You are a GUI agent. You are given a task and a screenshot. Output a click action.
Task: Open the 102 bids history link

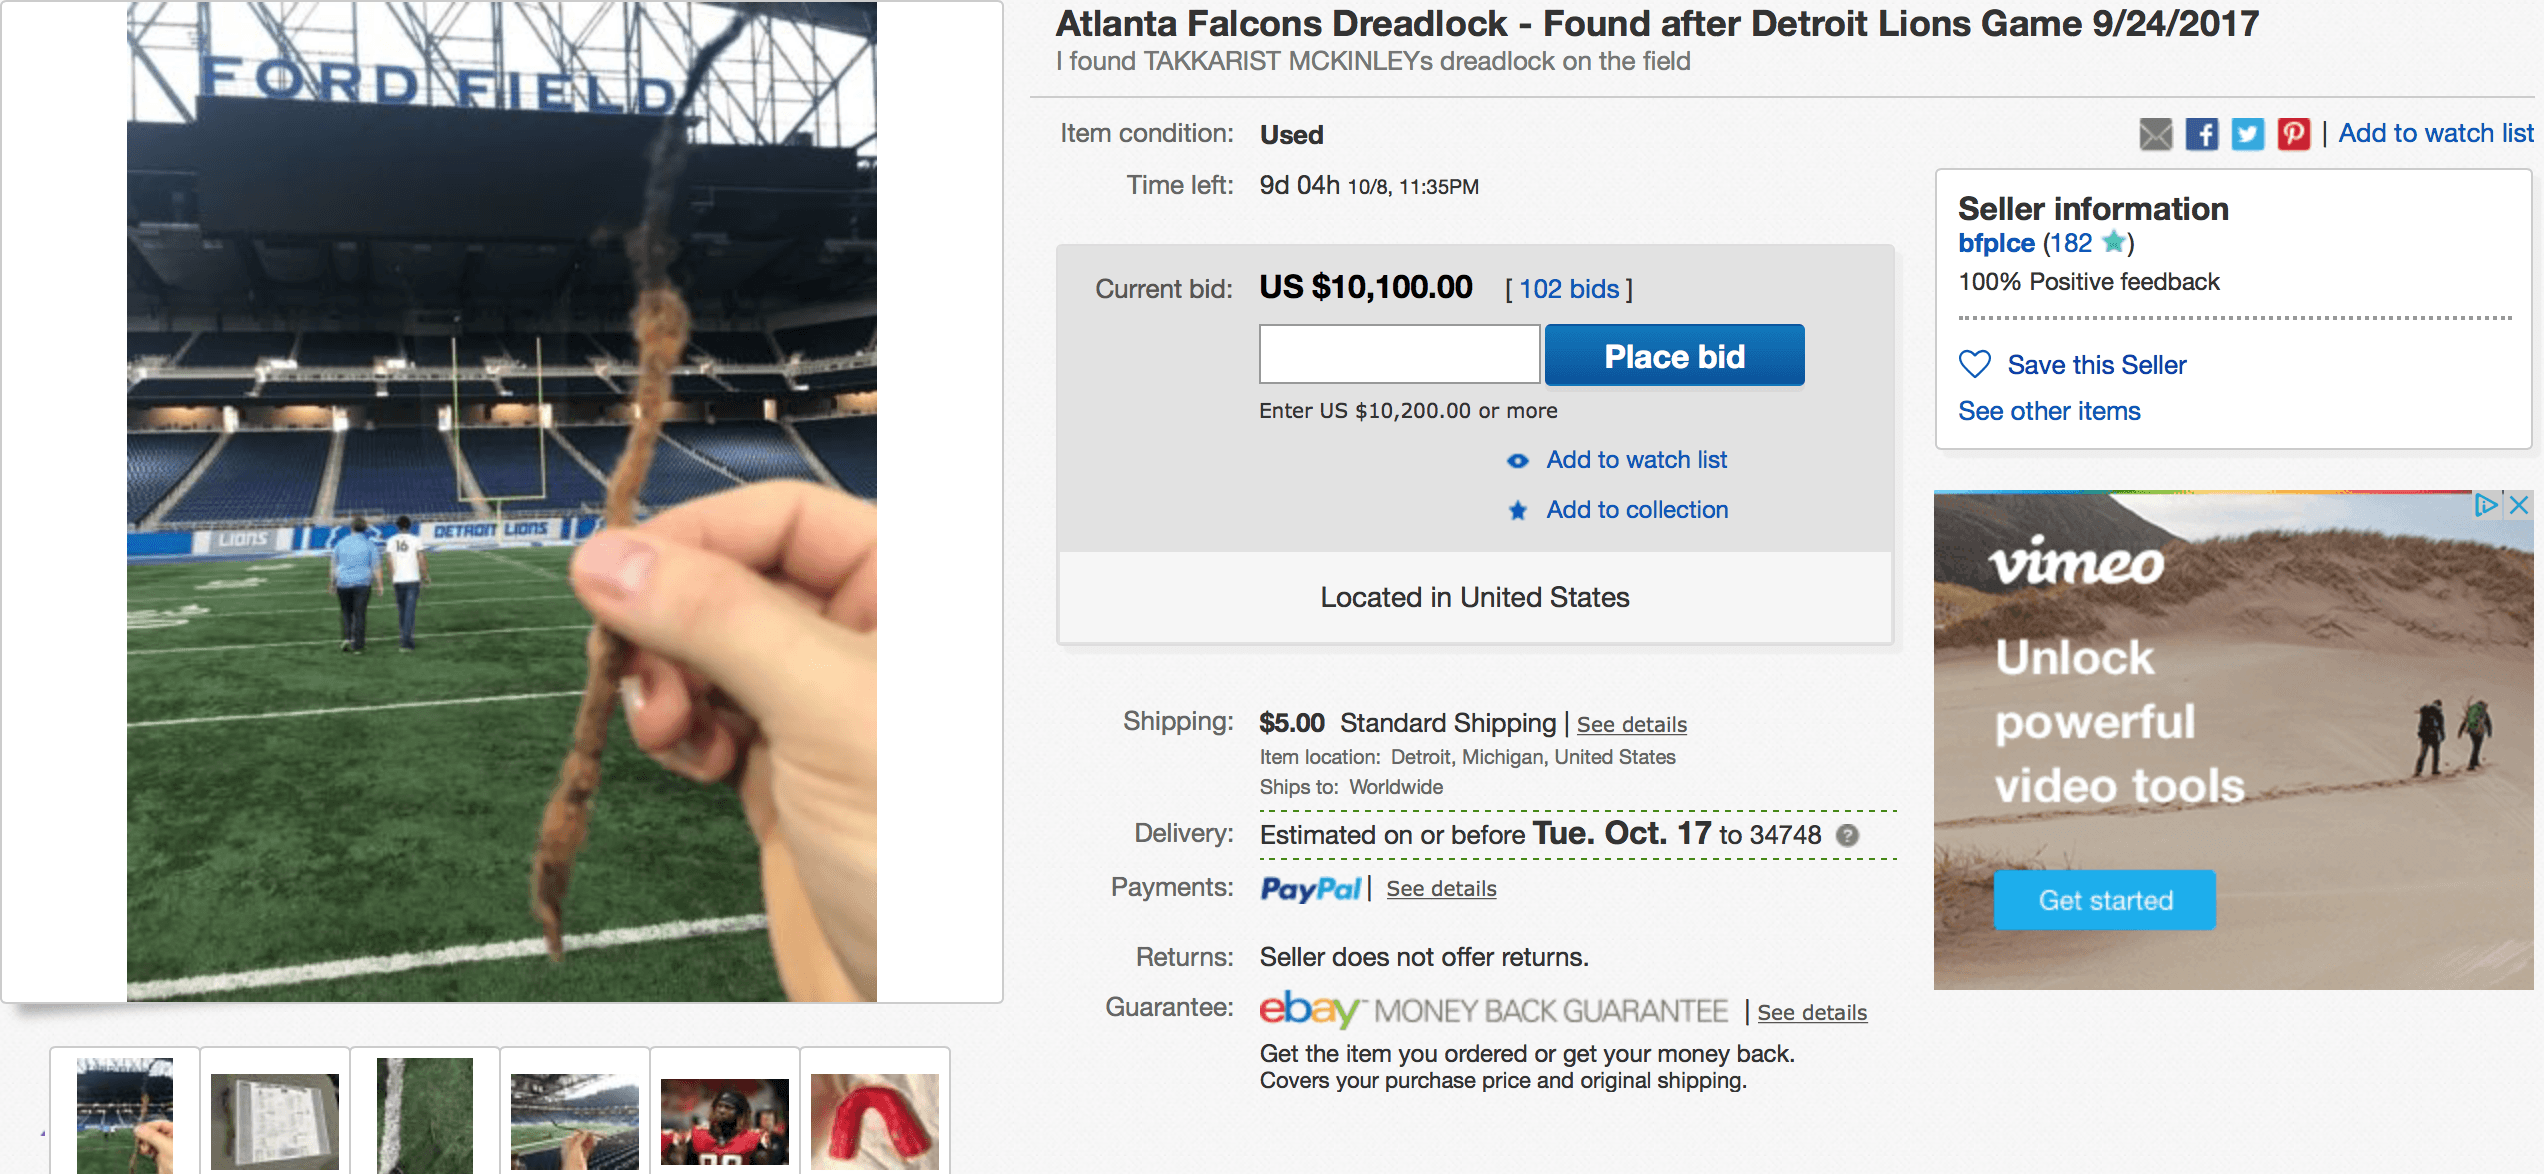coord(1568,290)
